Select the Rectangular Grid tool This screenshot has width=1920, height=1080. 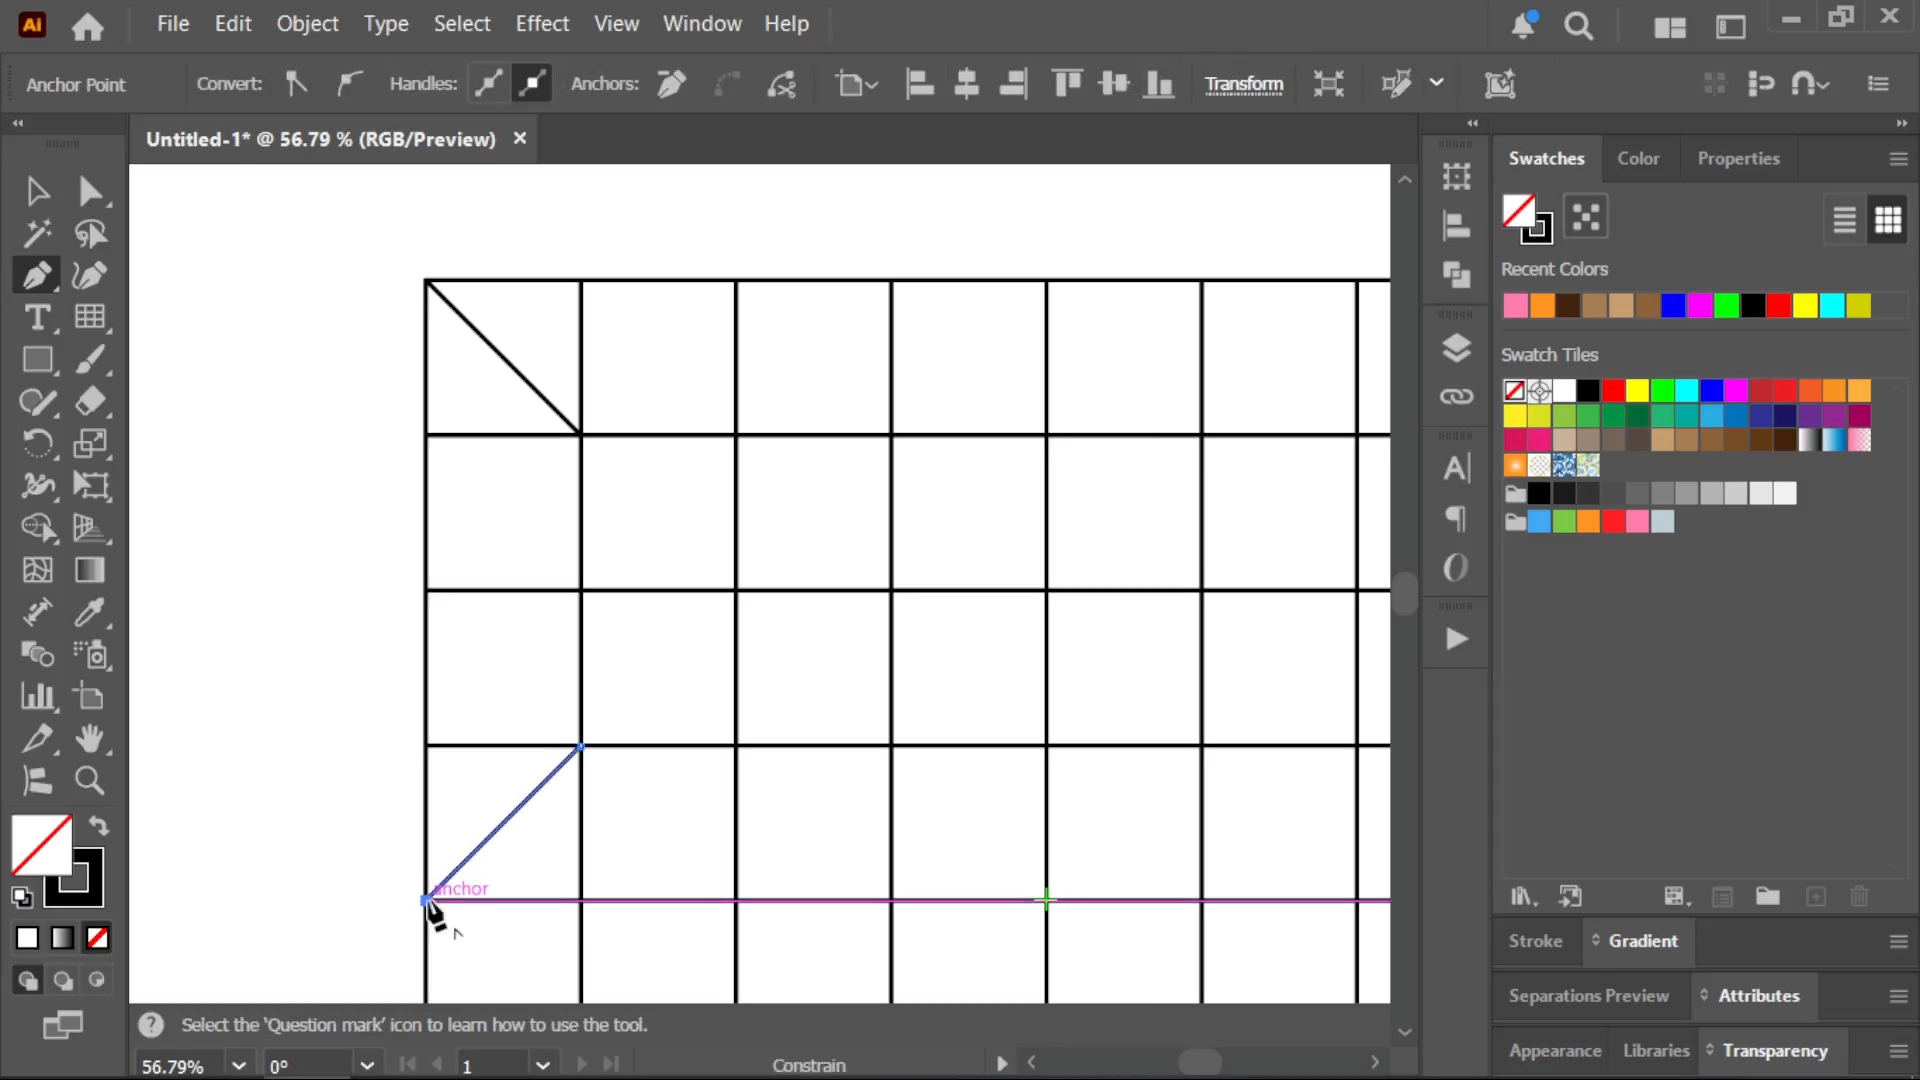[x=90, y=317]
